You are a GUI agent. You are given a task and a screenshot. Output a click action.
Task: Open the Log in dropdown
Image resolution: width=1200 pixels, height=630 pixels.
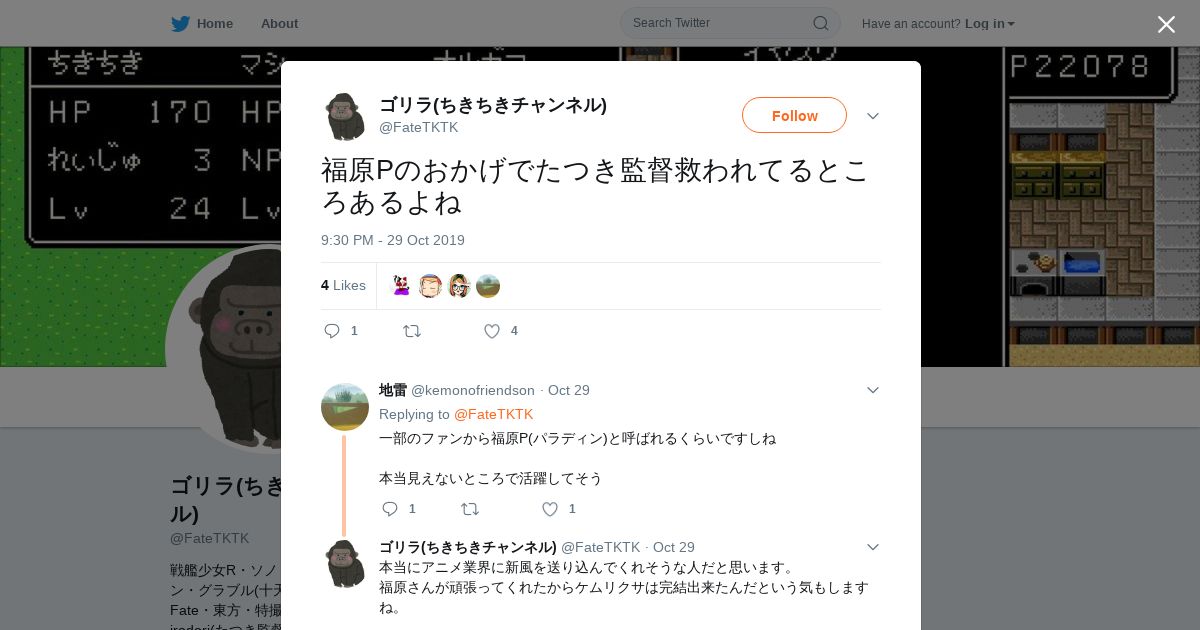coord(990,24)
